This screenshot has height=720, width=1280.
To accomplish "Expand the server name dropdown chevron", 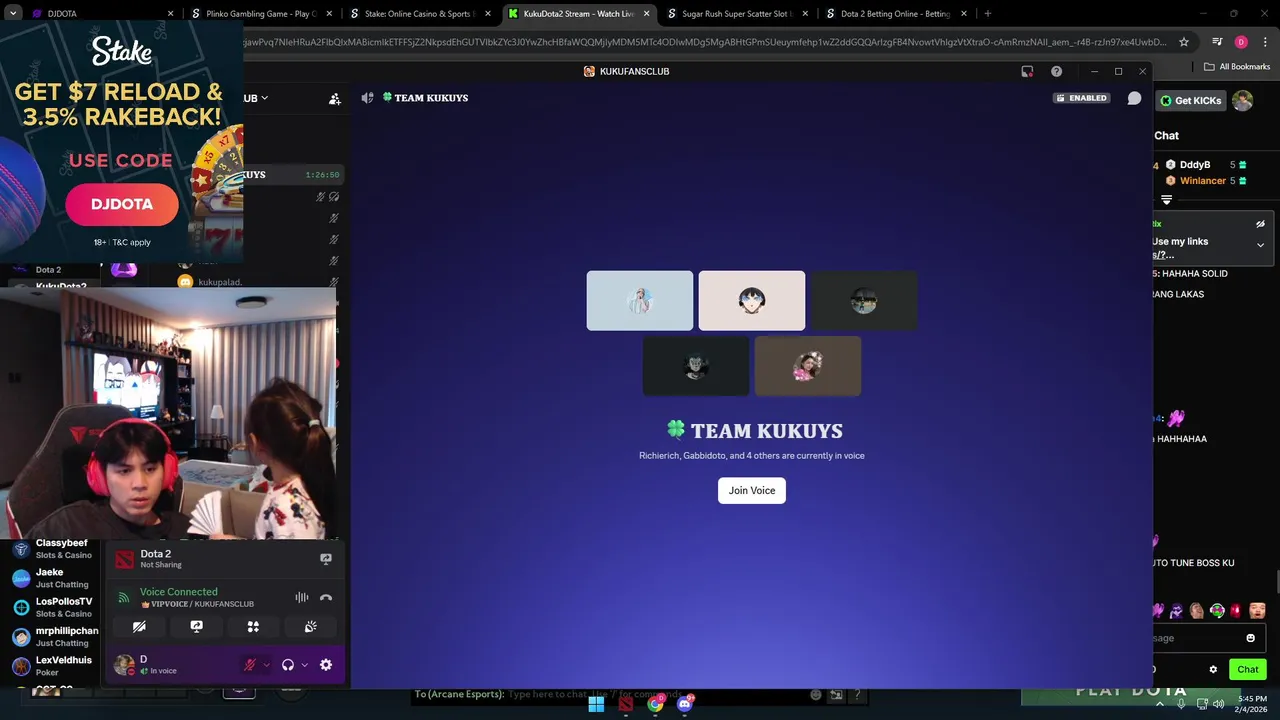I will 264,98.
